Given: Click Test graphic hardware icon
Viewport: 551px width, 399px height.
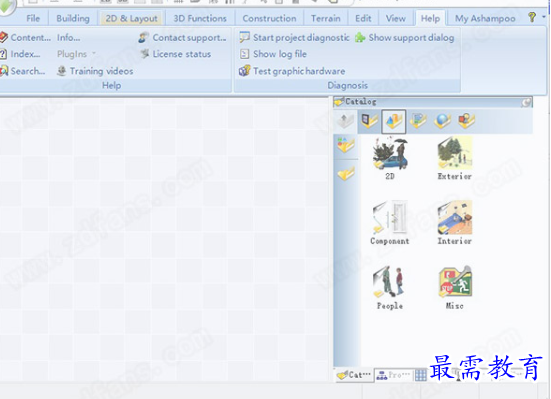Looking at the screenshot, I should (245, 71).
